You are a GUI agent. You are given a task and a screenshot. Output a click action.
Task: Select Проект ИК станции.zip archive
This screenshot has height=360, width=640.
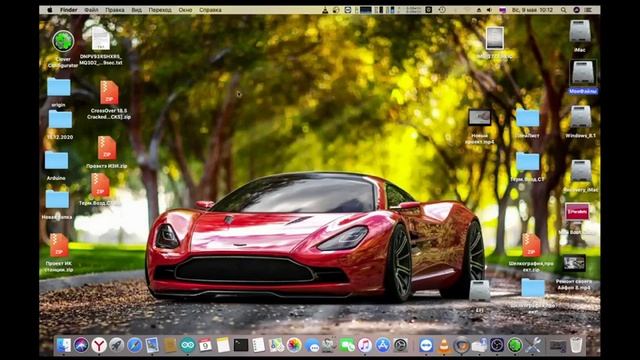click(x=59, y=245)
